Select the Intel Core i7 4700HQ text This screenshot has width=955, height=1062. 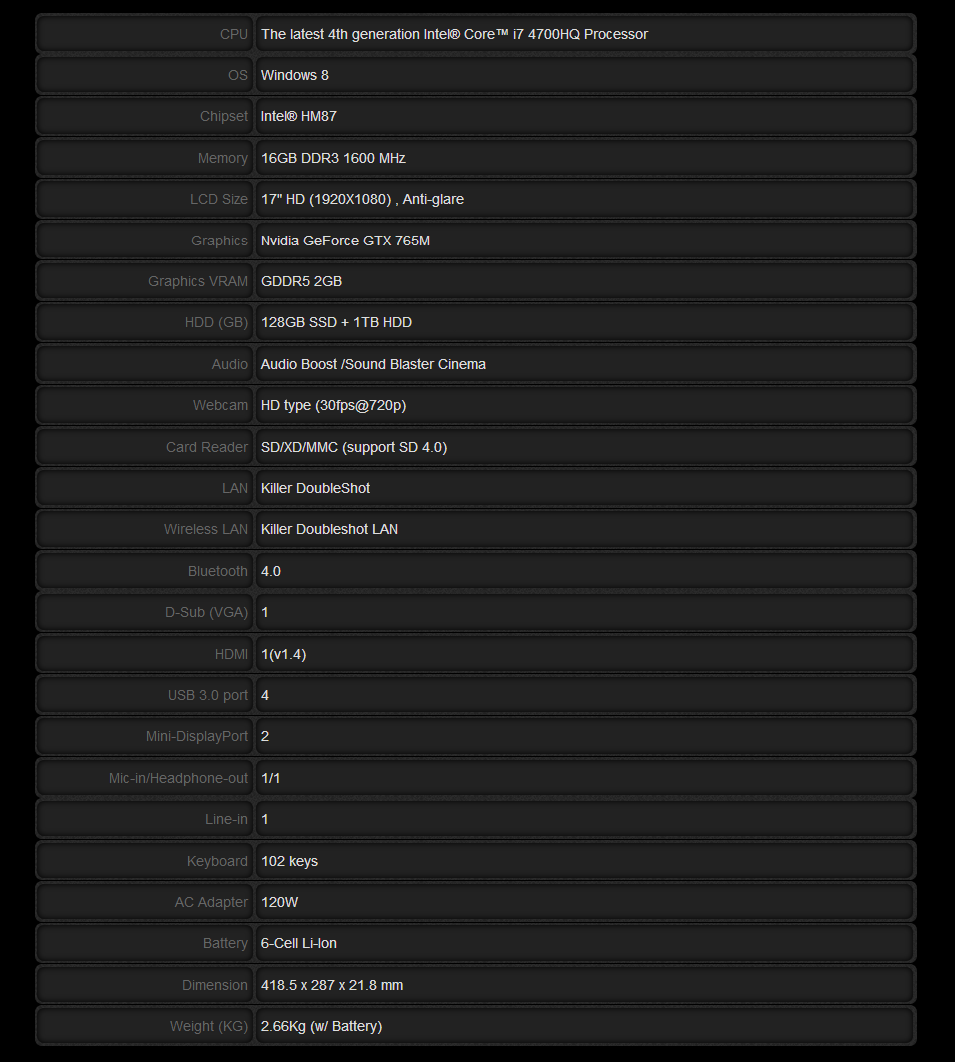point(454,34)
